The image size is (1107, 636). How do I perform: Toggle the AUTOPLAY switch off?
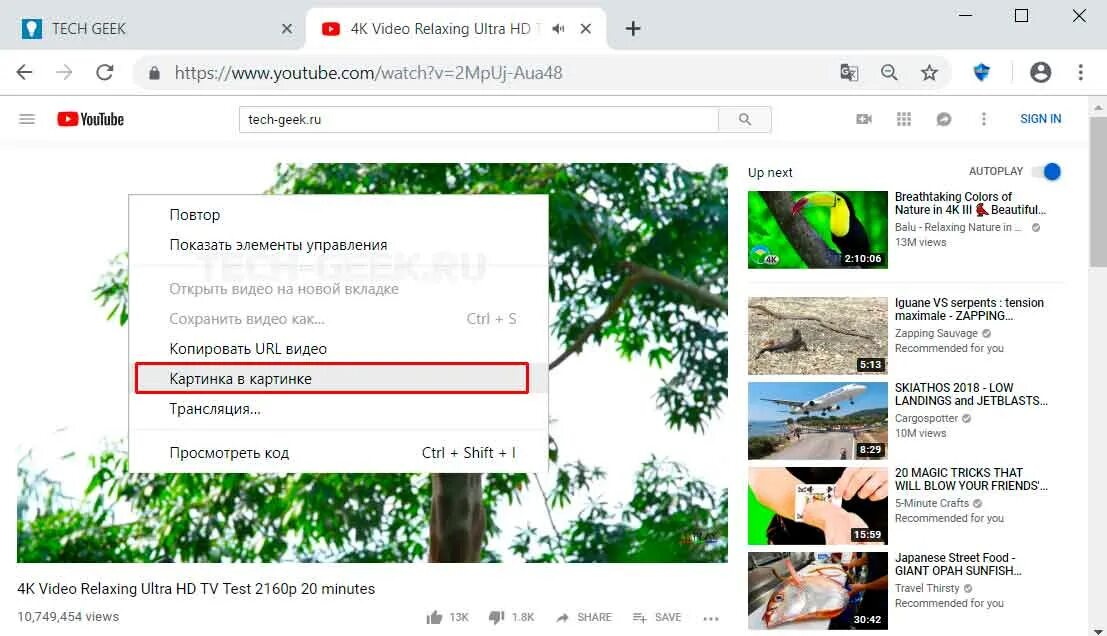tap(1048, 172)
